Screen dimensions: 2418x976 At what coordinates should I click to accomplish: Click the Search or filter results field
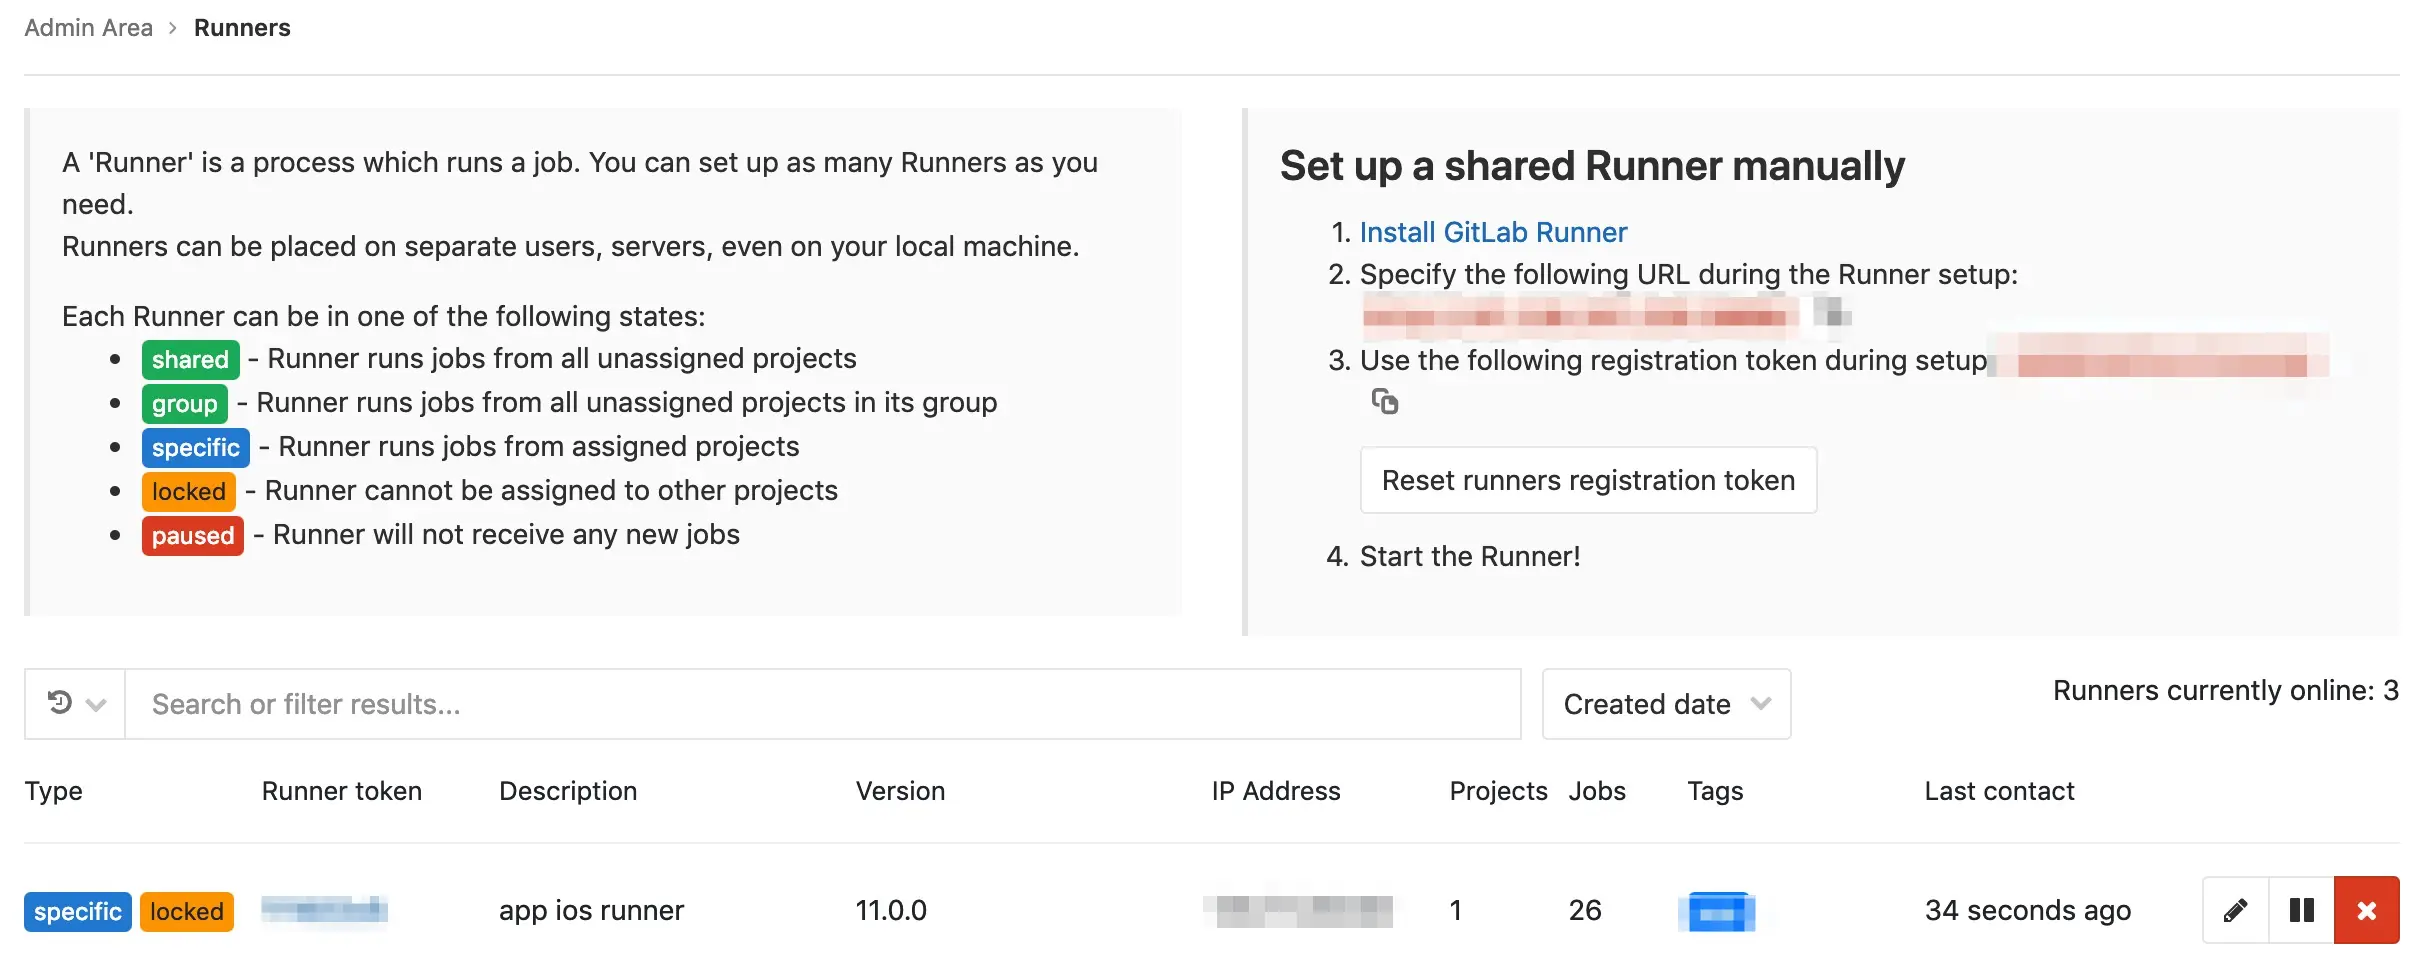(820, 704)
